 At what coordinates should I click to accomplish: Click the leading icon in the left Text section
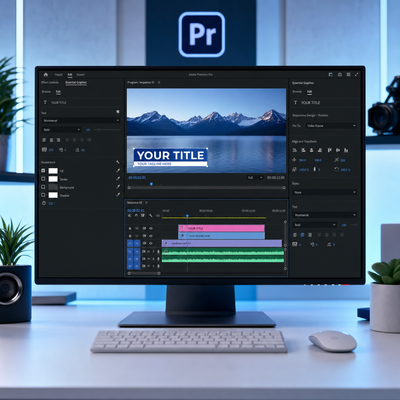[77, 150]
